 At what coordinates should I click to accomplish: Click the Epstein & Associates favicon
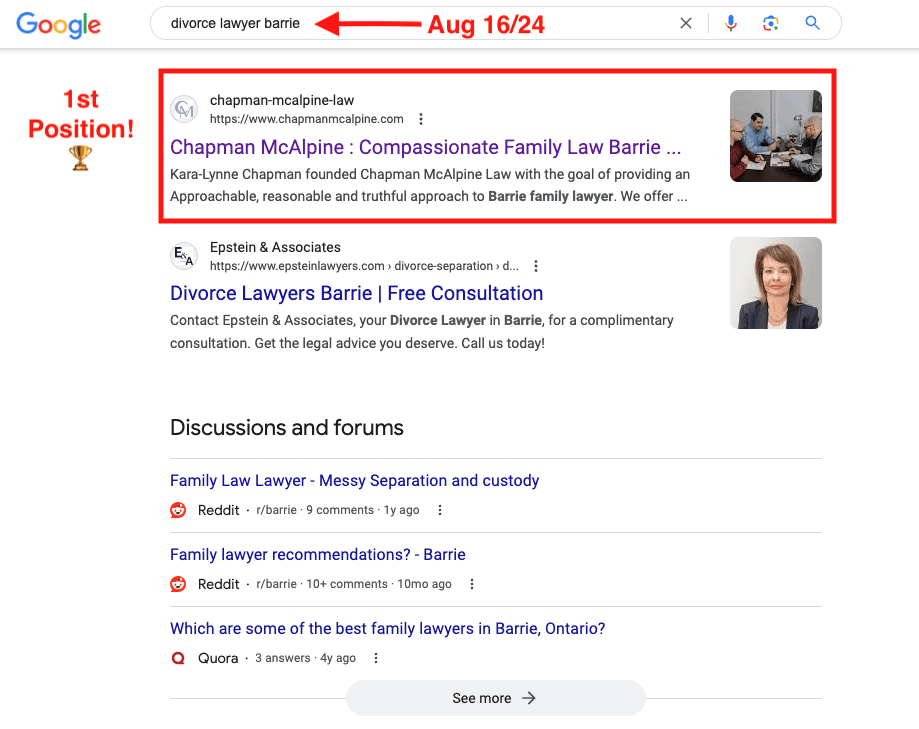[184, 256]
